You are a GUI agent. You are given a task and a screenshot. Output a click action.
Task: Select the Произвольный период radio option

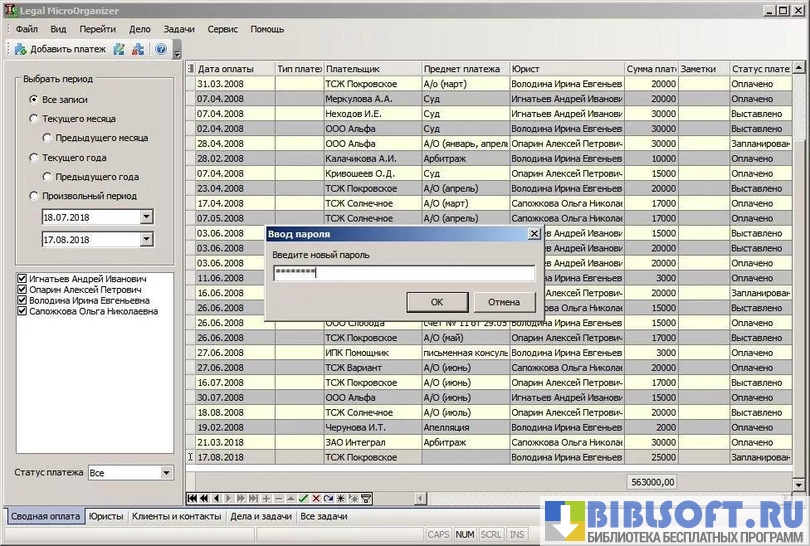pyautogui.click(x=34, y=196)
